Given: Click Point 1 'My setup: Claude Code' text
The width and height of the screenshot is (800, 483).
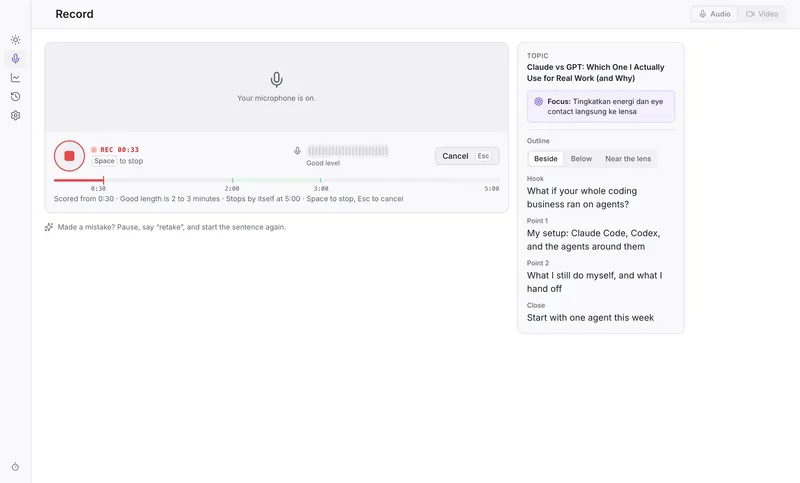Looking at the screenshot, I should click(x=593, y=240).
